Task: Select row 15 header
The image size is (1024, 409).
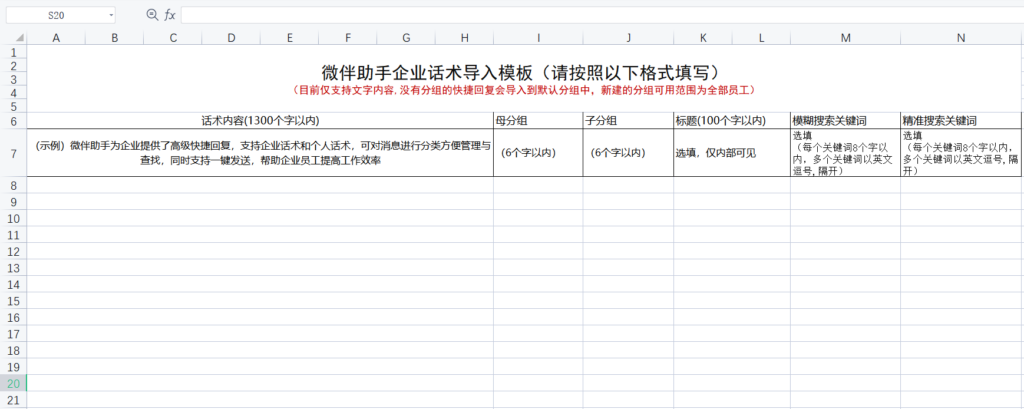Action: 14,301
